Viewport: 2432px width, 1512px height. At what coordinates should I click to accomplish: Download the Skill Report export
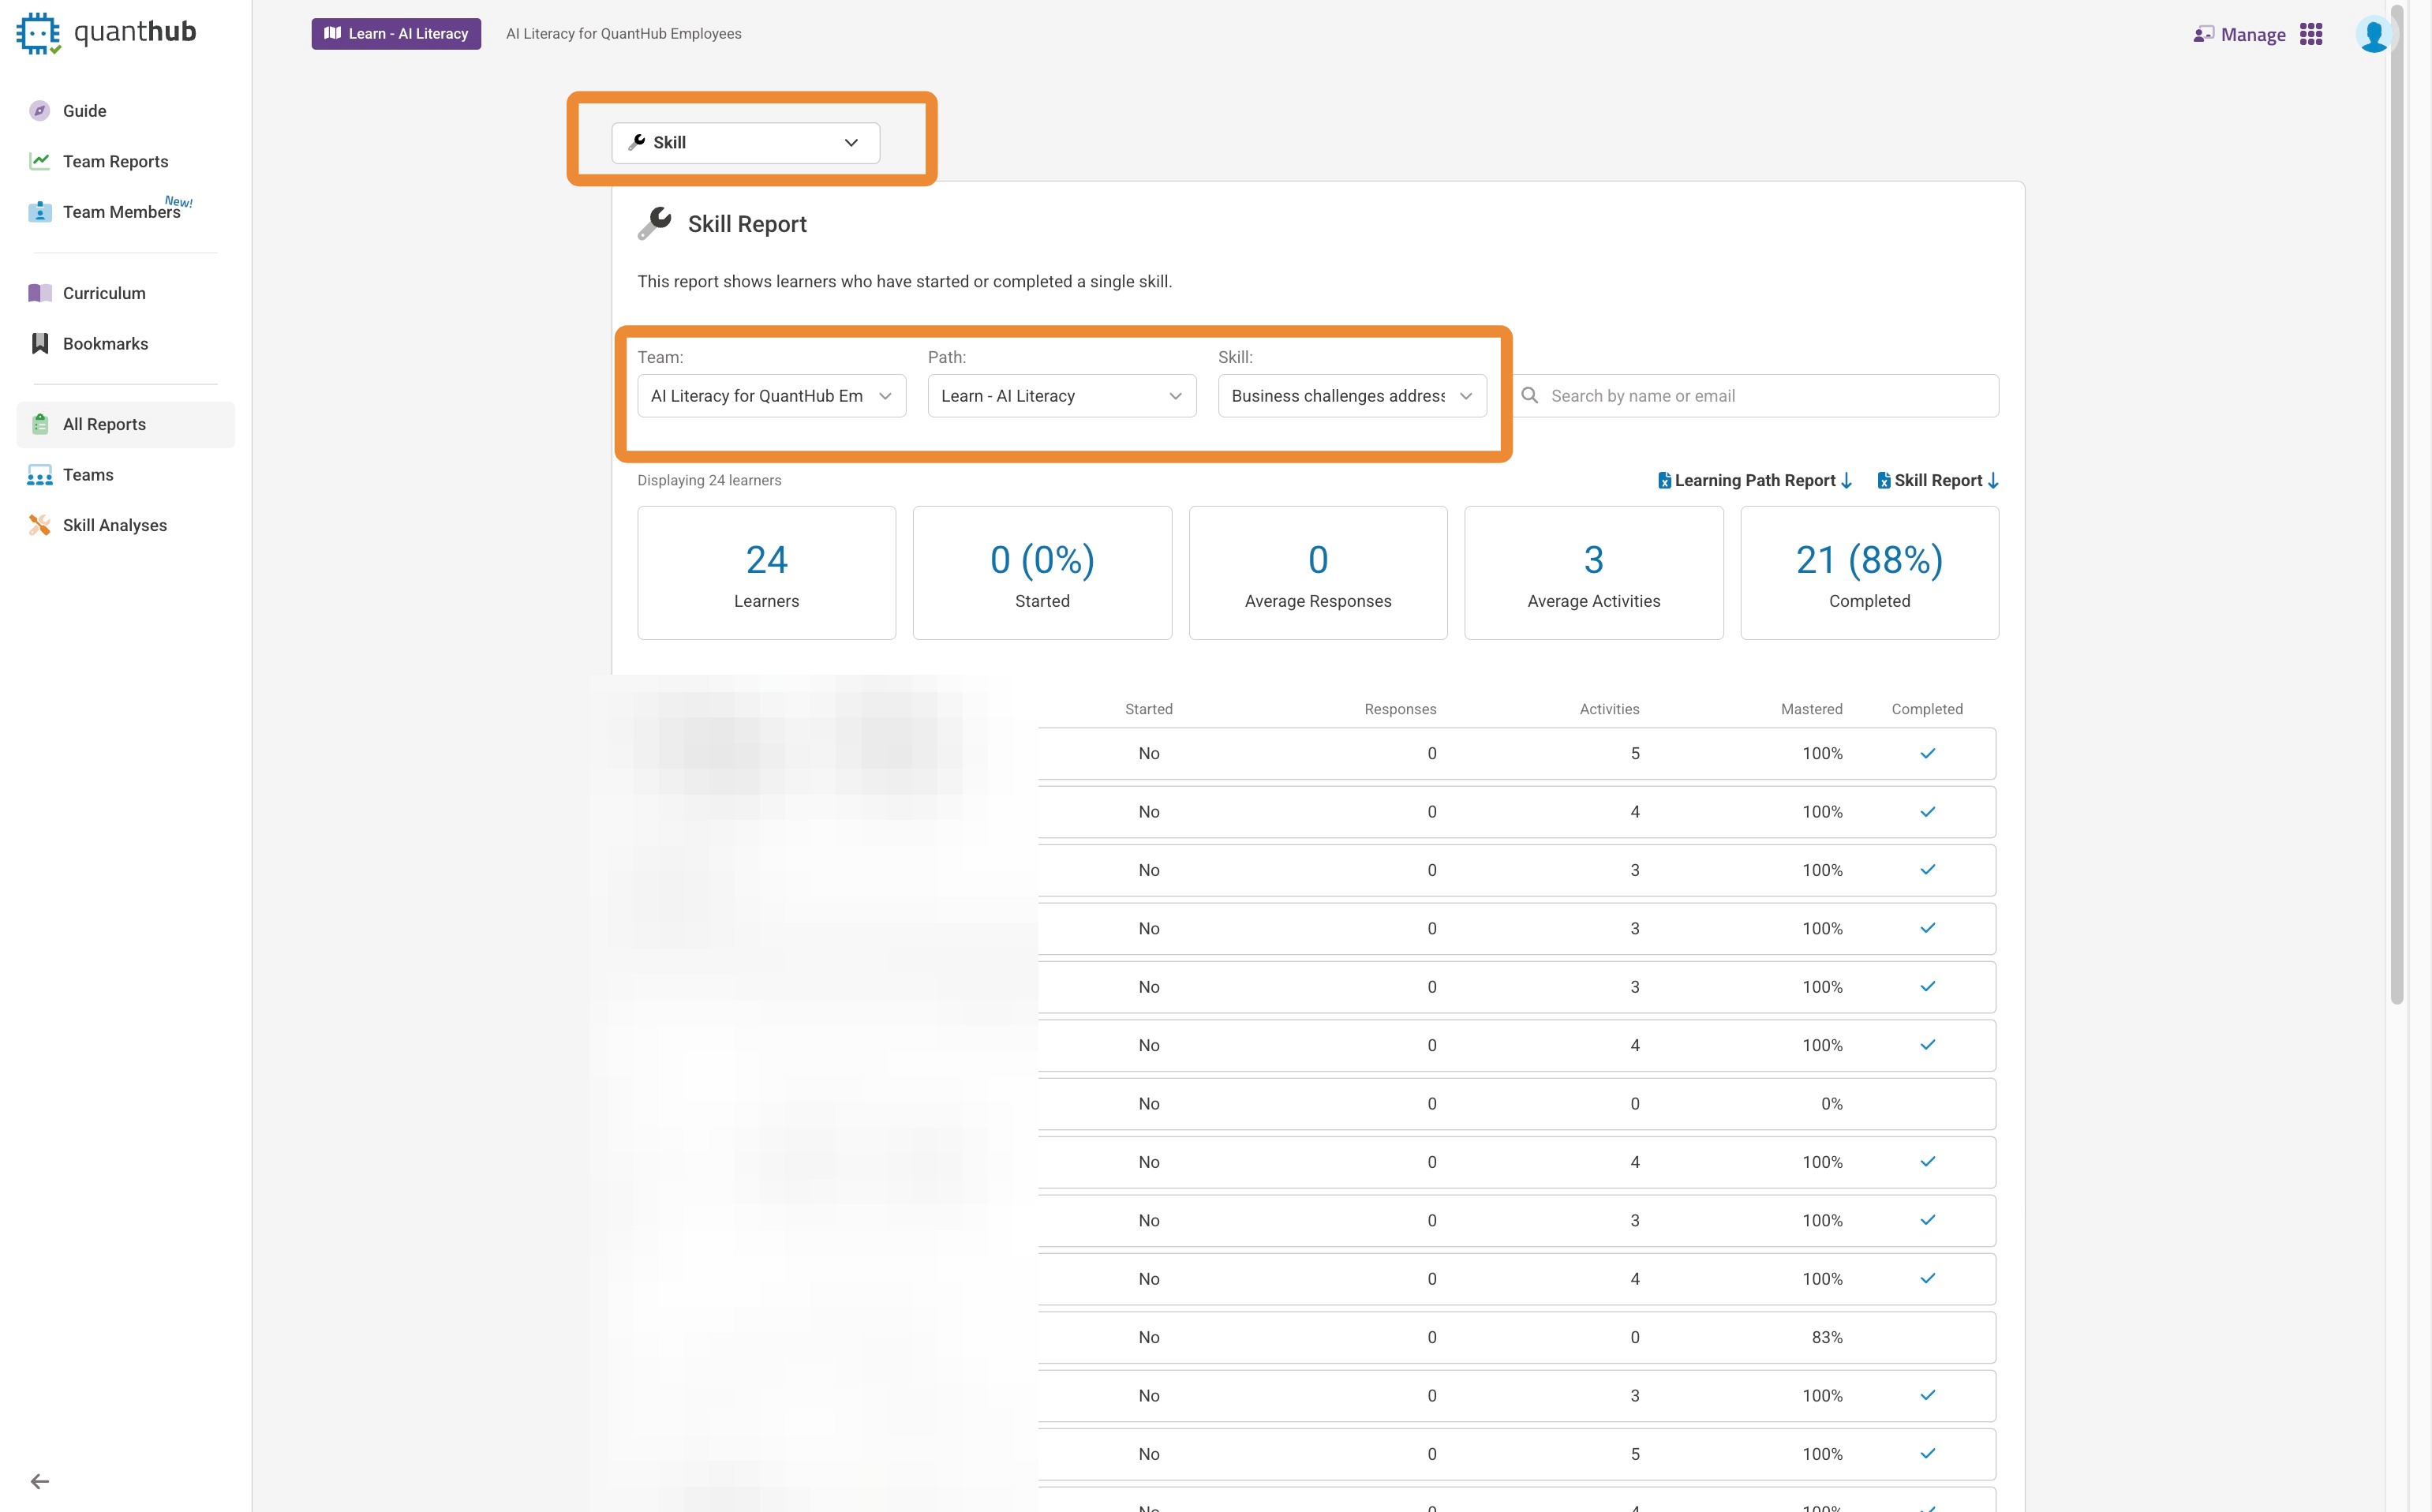(x=1937, y=481)
